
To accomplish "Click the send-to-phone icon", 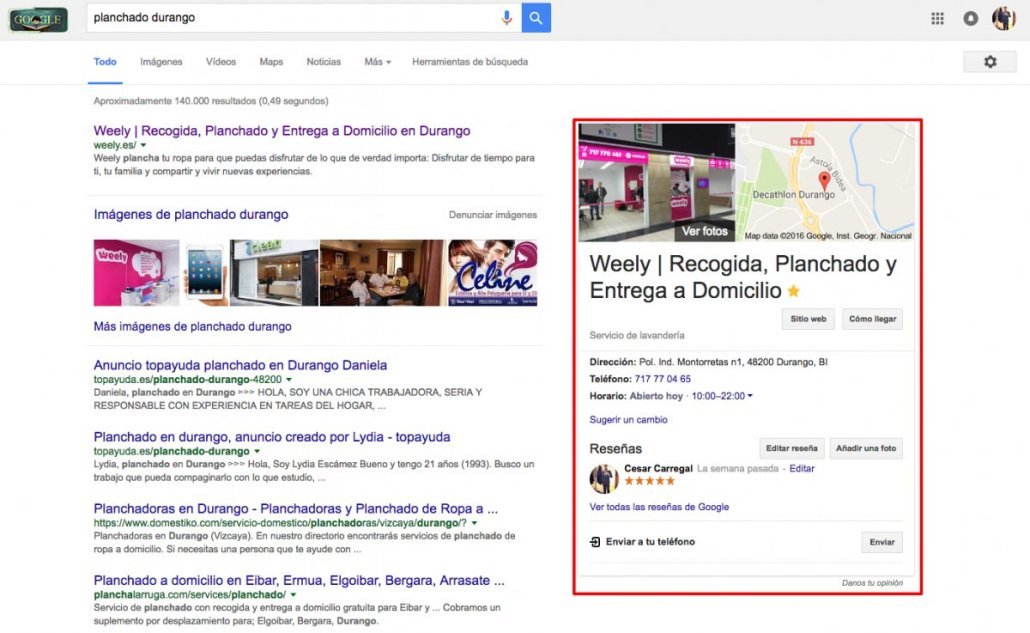I will [594, 542].
